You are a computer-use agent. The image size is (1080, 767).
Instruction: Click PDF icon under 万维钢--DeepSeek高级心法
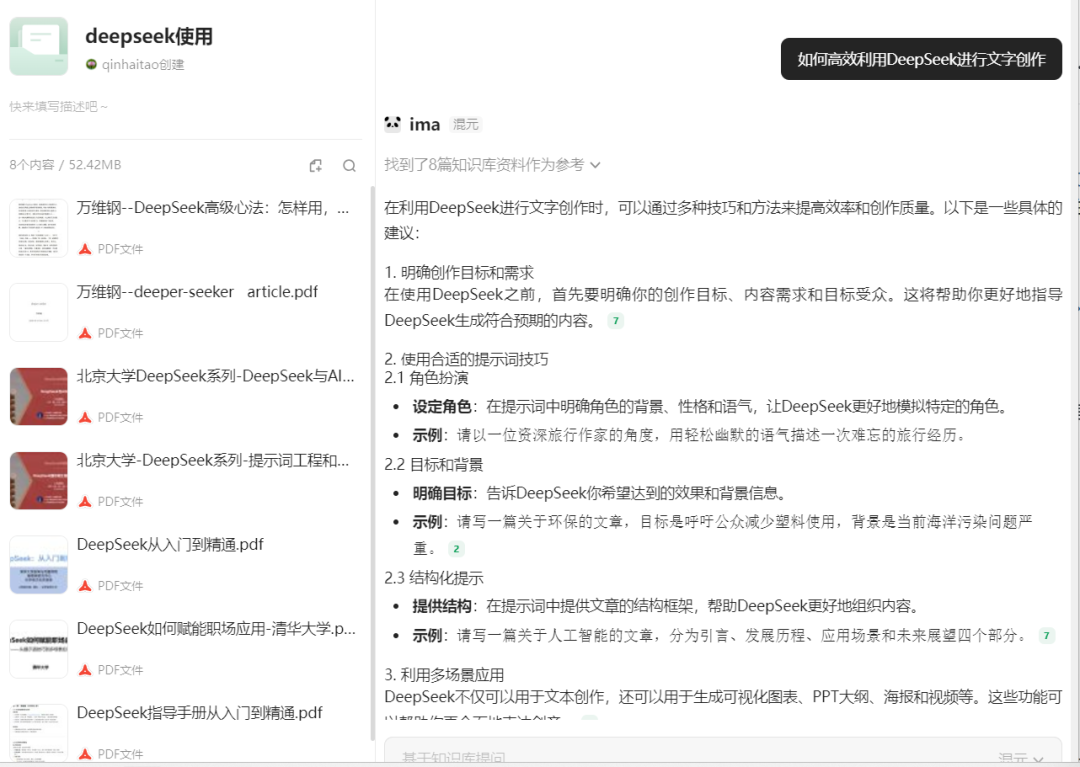coord(85,249)
